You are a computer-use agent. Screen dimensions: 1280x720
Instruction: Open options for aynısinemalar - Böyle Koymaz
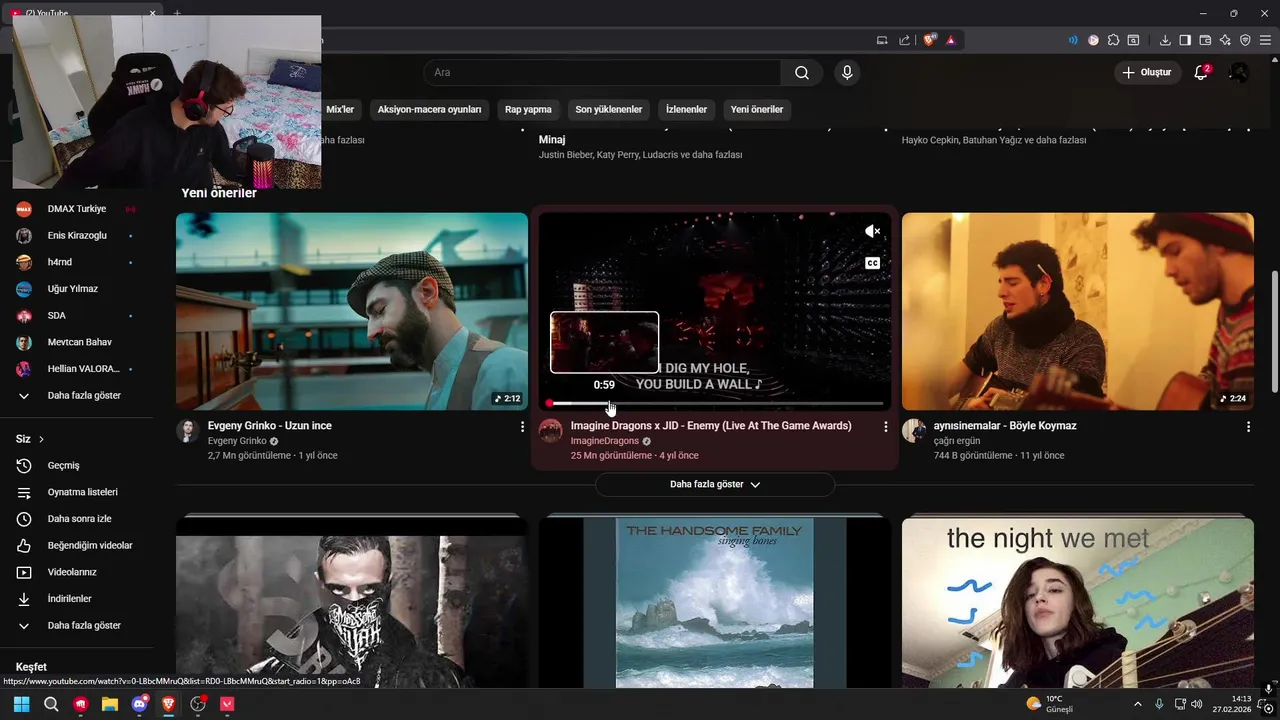[x=1248, y=426]
